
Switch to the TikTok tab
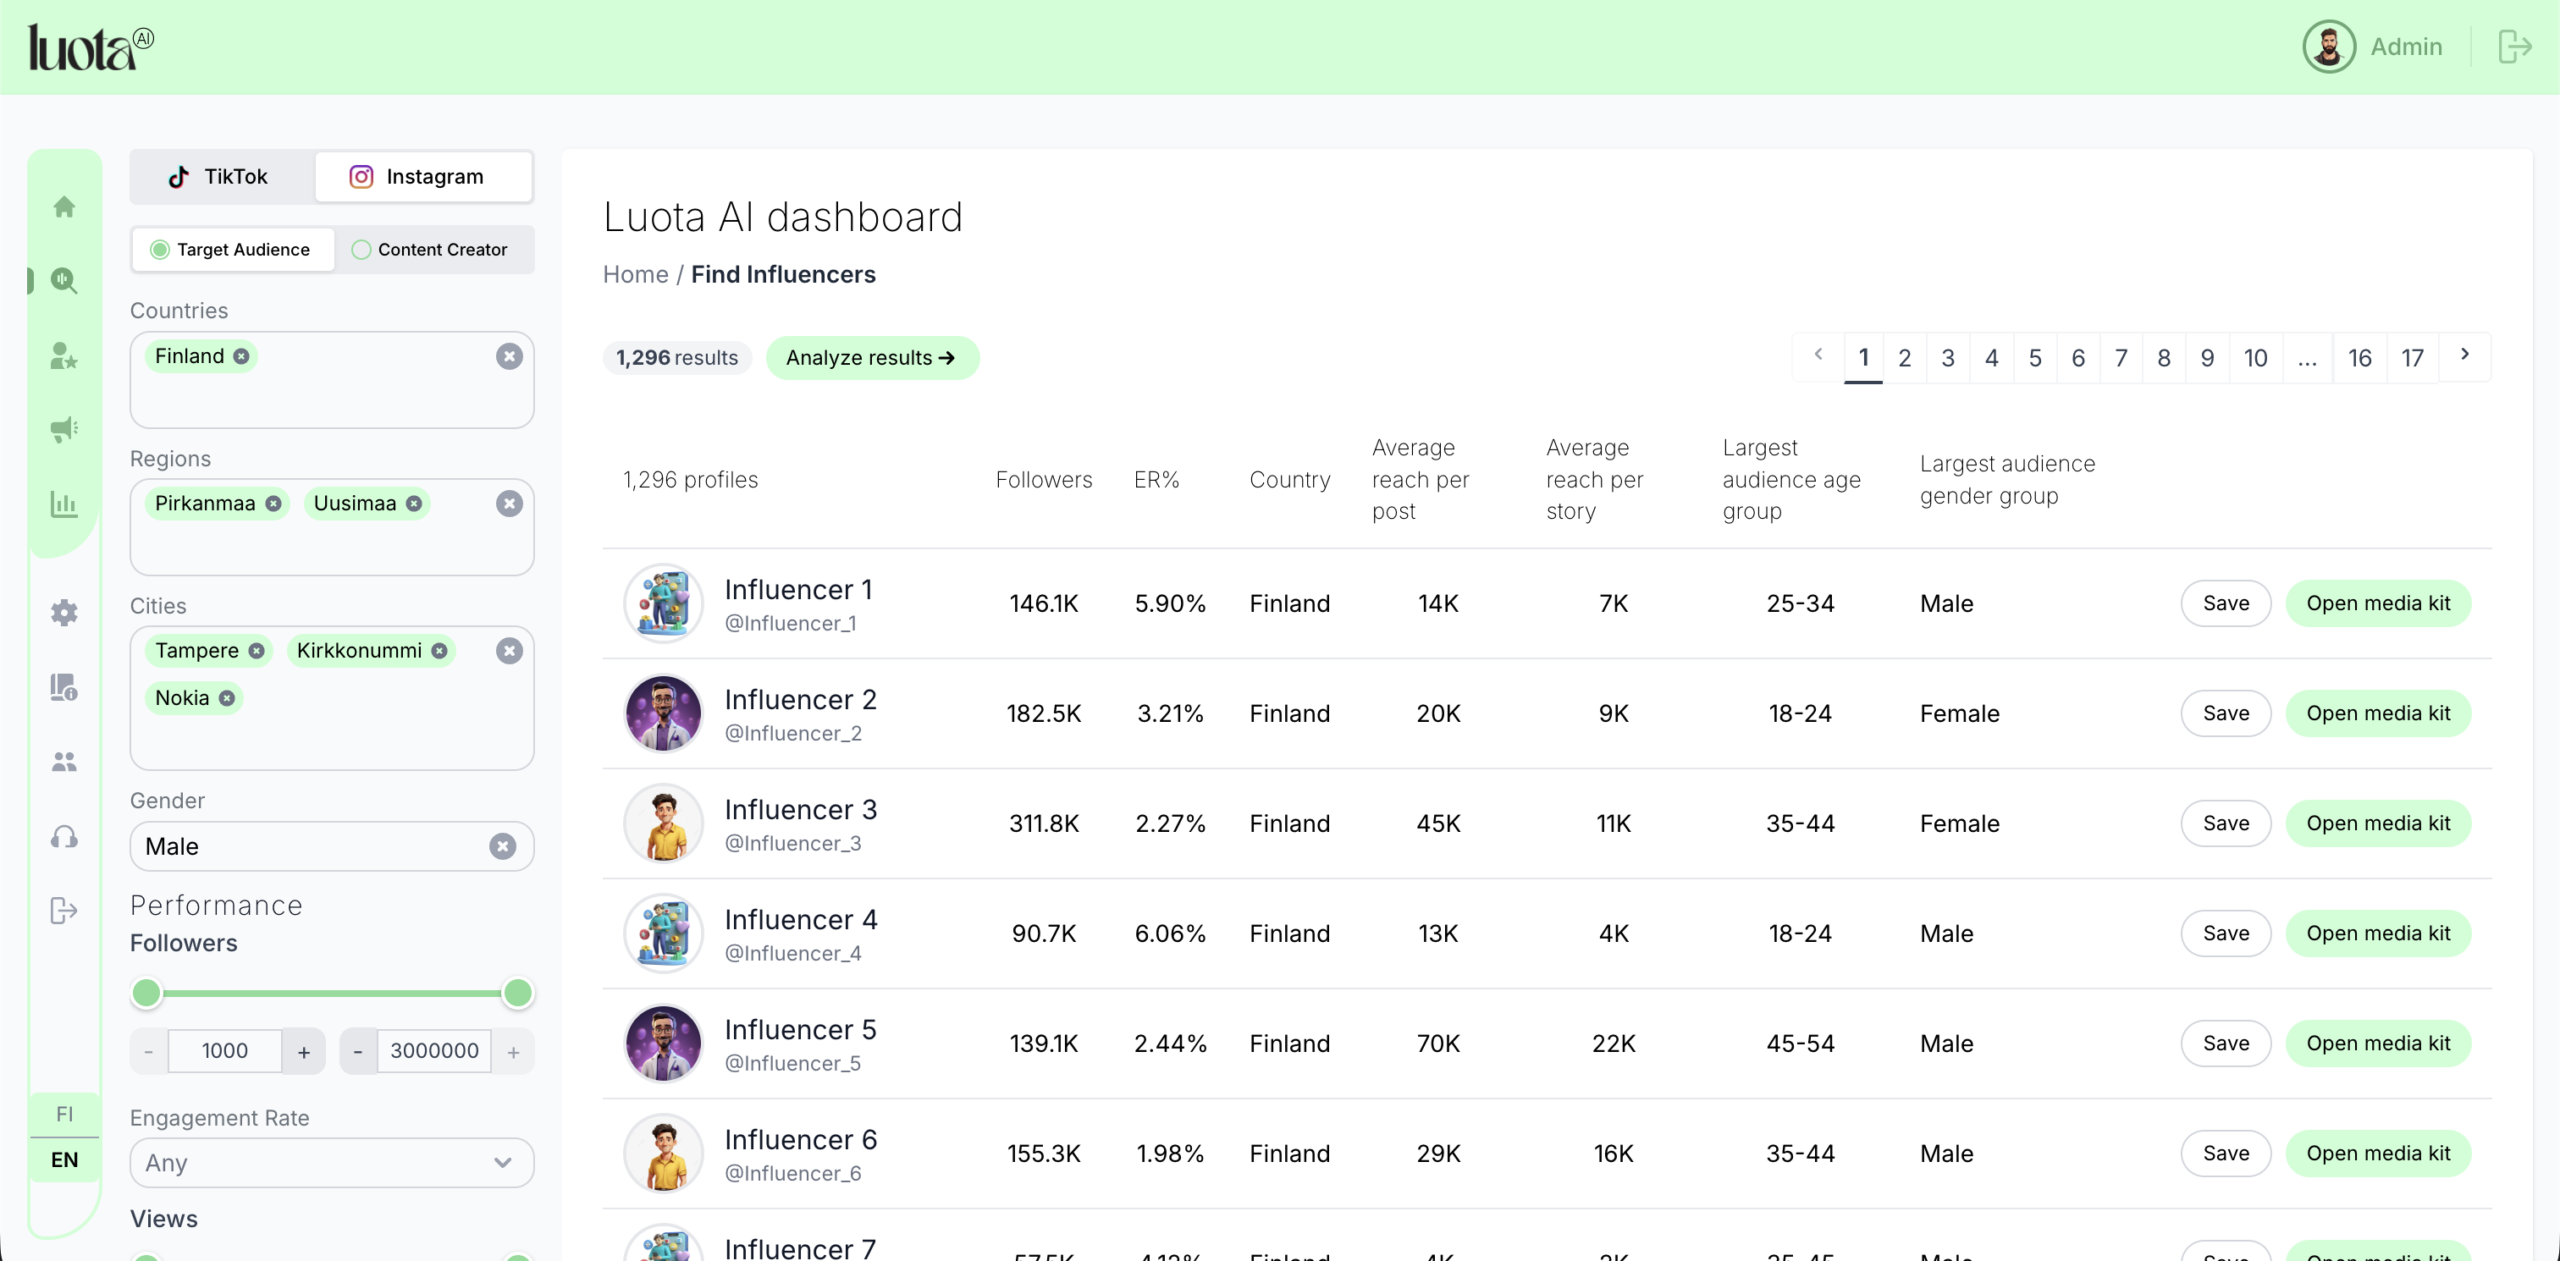pyautogui.click(x=221, y=177)
